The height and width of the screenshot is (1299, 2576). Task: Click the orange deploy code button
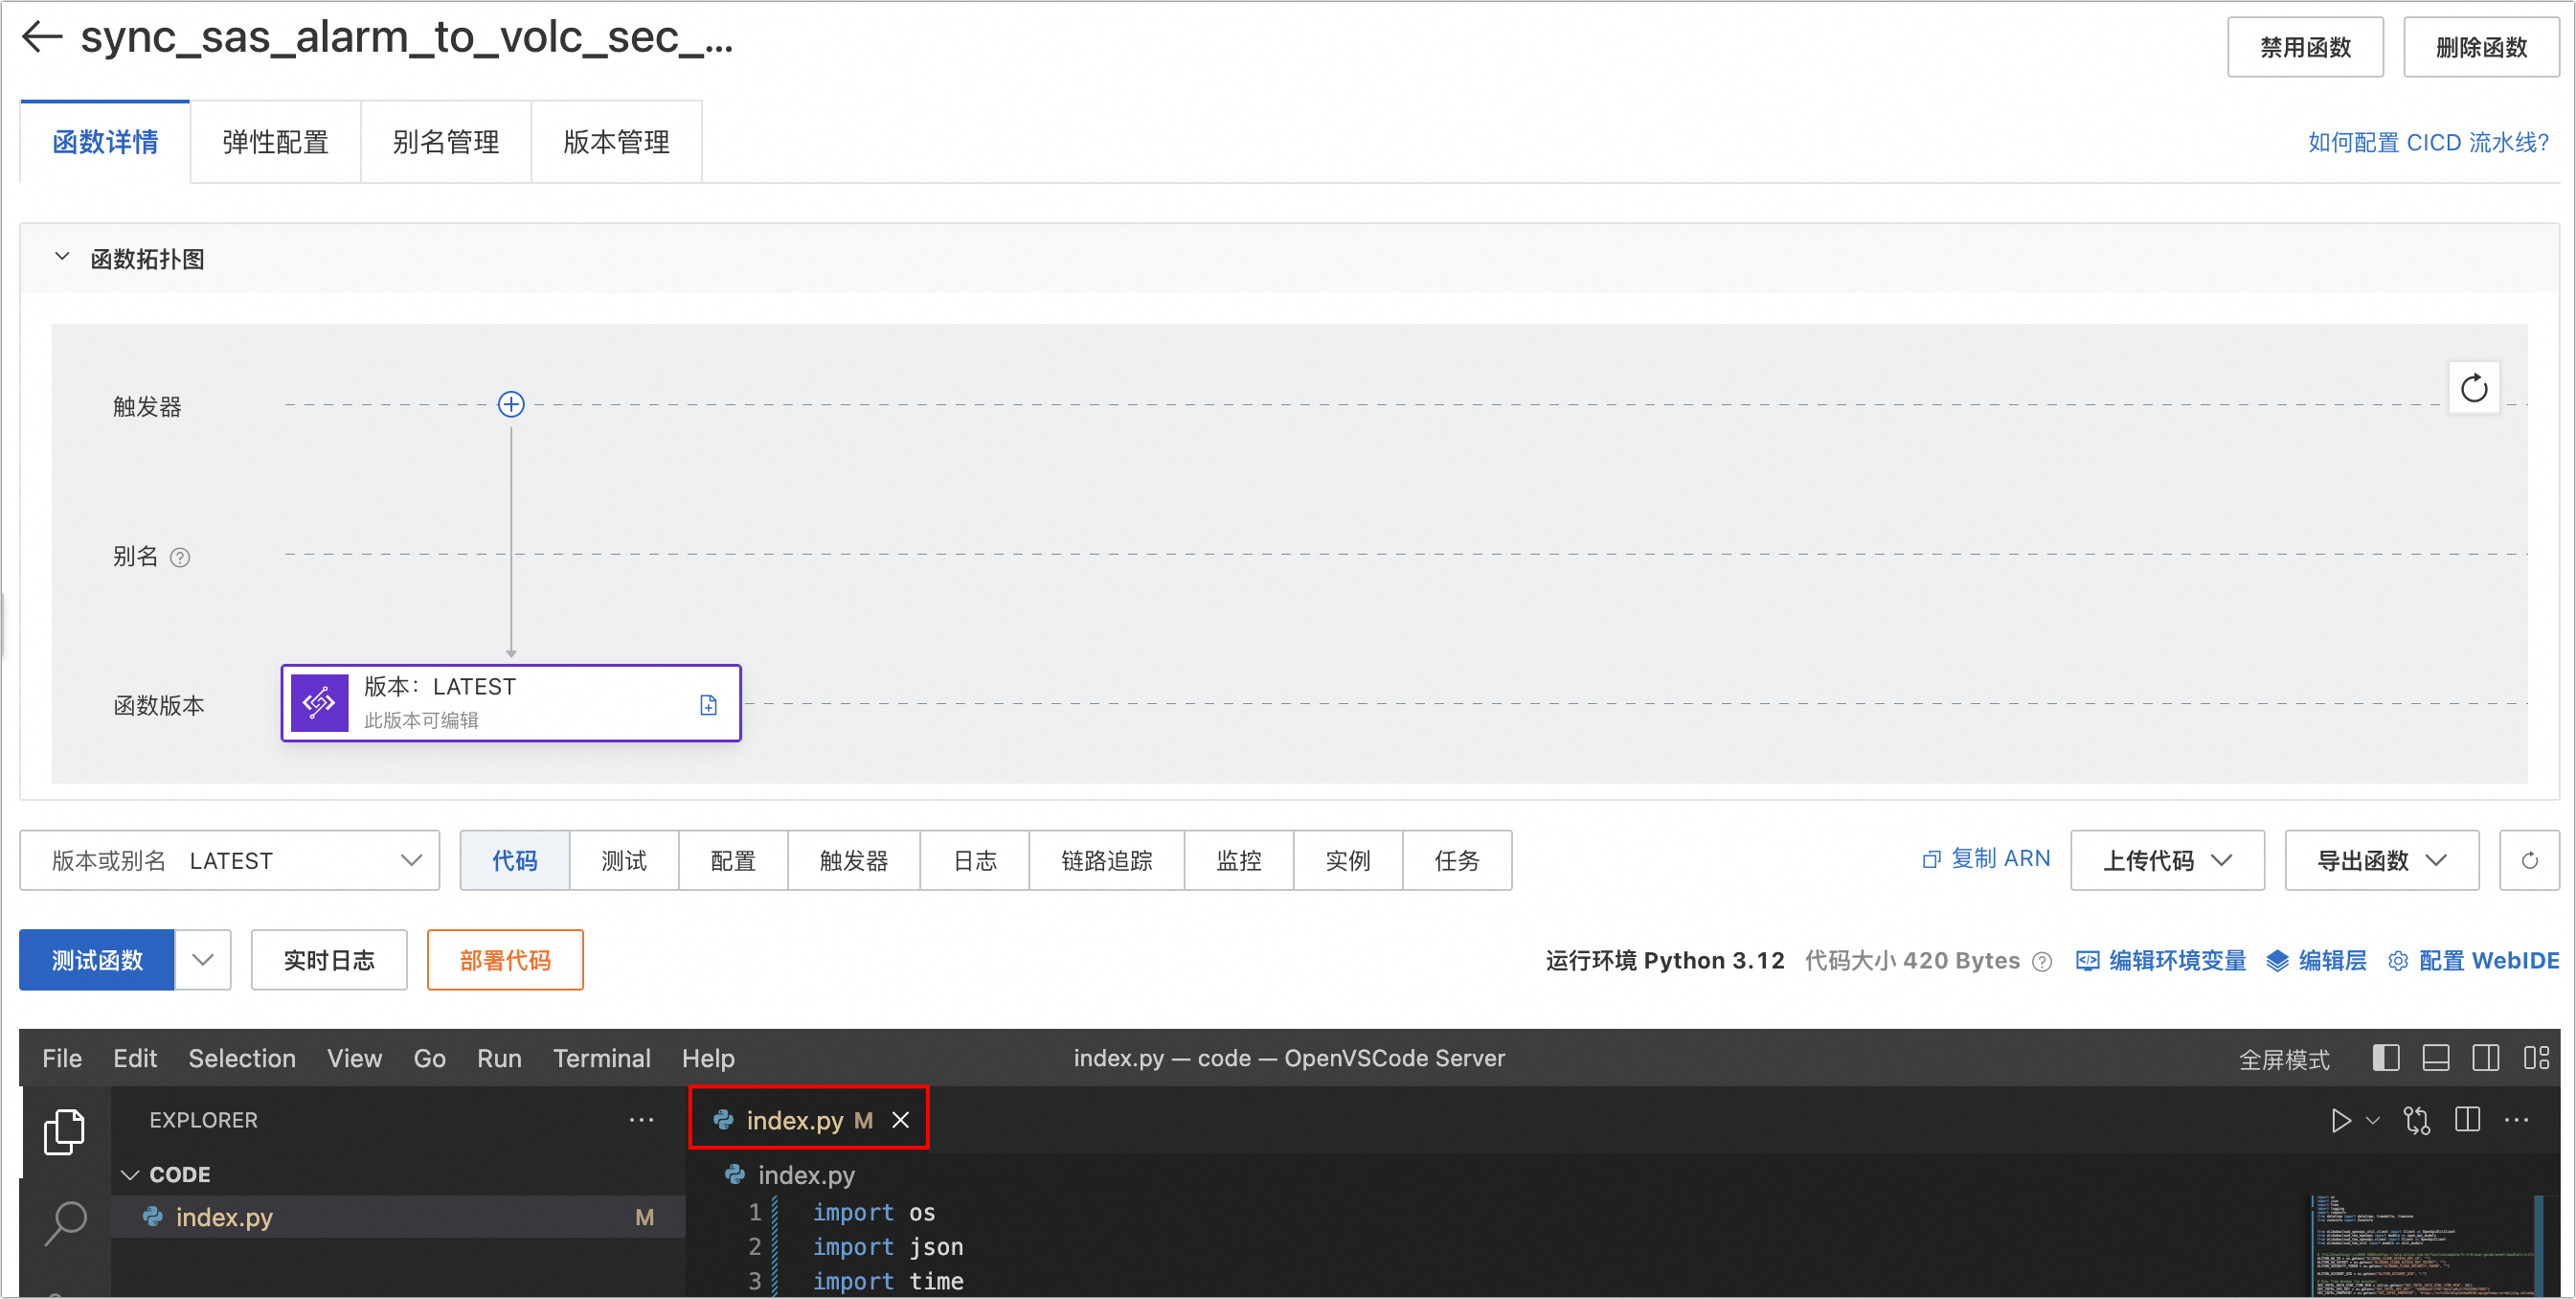coord(505,960)
